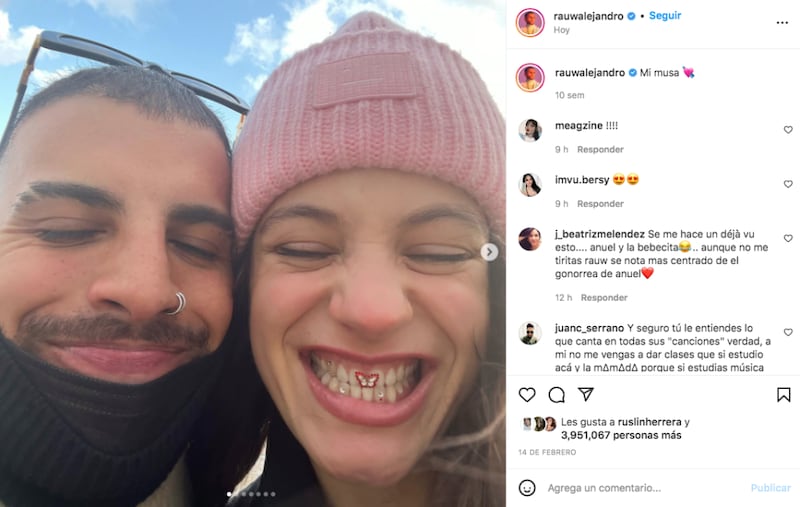Like j_beatrizmelendez's comment
Image resolution: width=800 pixels, height=507 pixels.
(788, 238)
